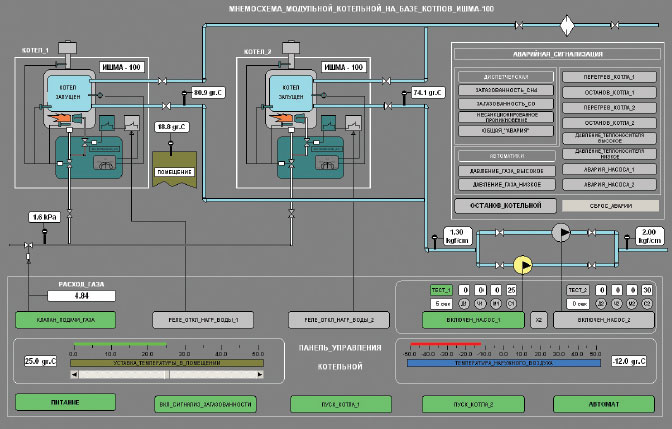Click the X2 button between pump switches
The width and height of the screenshot is (672, 429).
(x=538, y=320)
